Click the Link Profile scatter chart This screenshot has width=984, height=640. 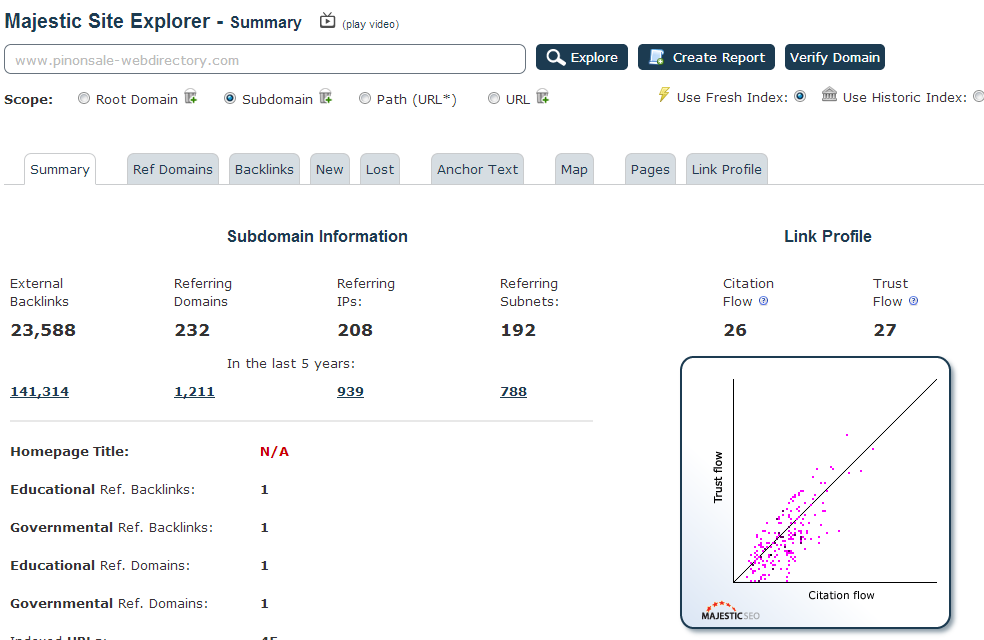click(815, 493)
